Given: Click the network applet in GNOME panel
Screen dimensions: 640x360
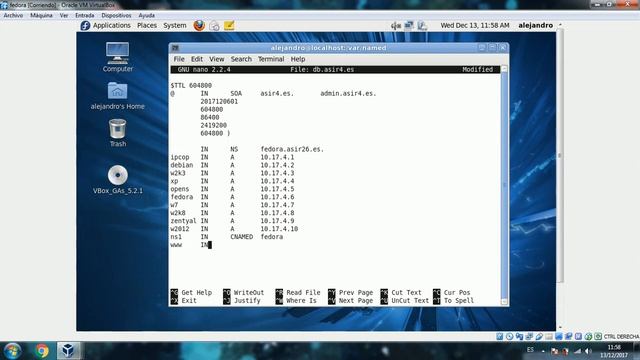Looking at the screenshot, I should click(x=409, y=26).
